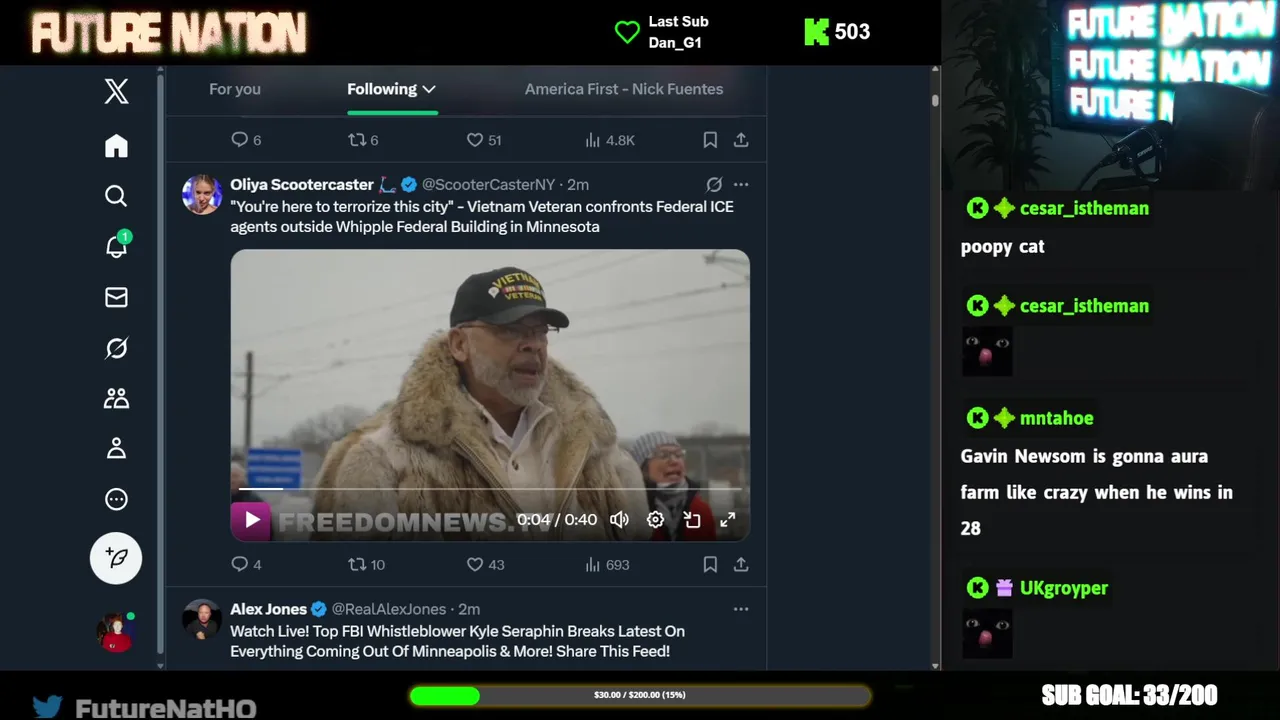Open Communities people icon
Image resolution: width=1280 pixels, height=720 pixels.
coord(116,398)
